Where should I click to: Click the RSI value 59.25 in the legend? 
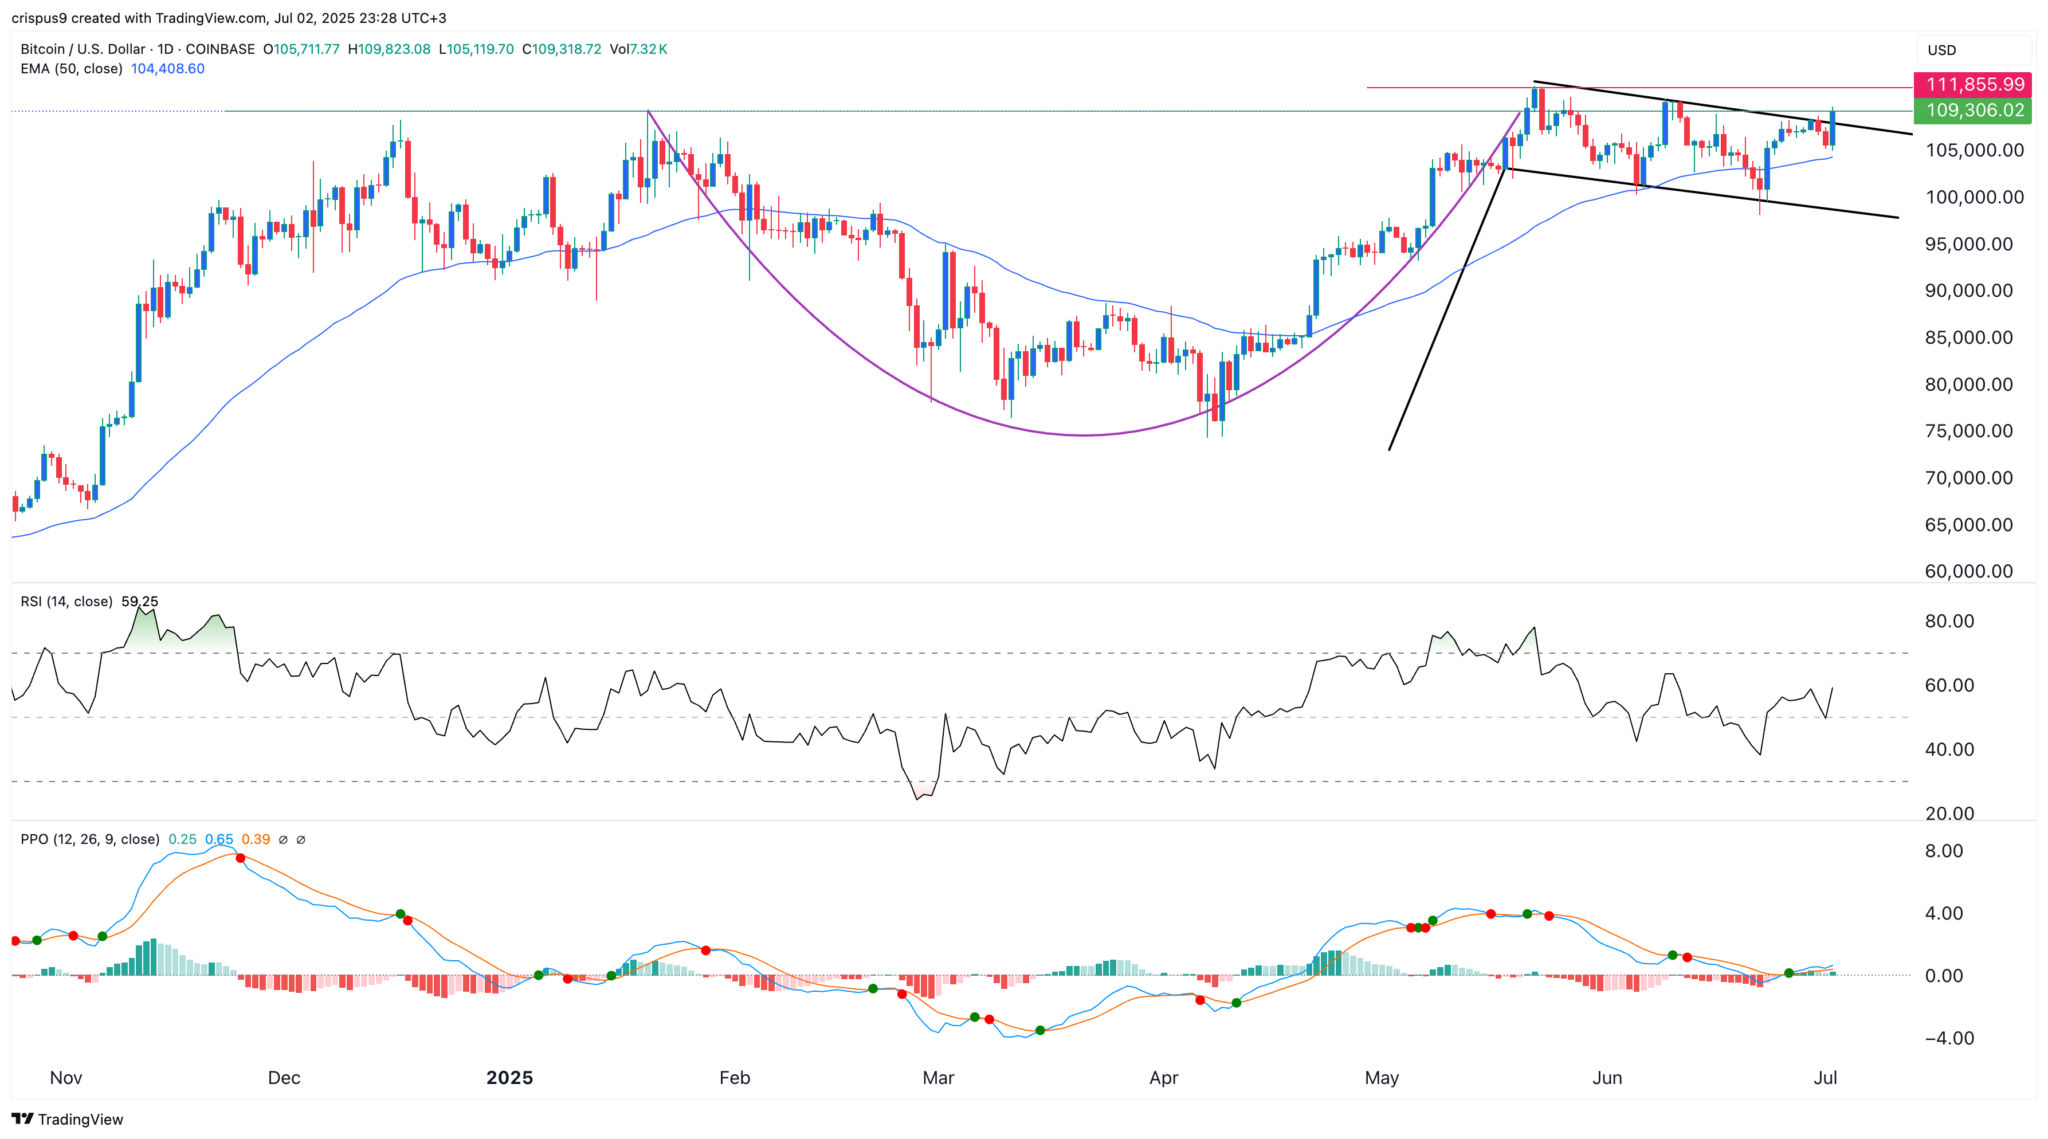coord(140,602)
